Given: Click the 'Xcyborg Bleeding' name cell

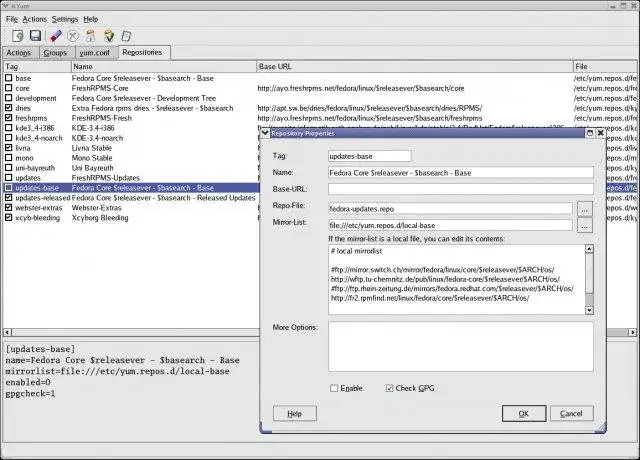Looking at the screenshot, I should 100,218.
